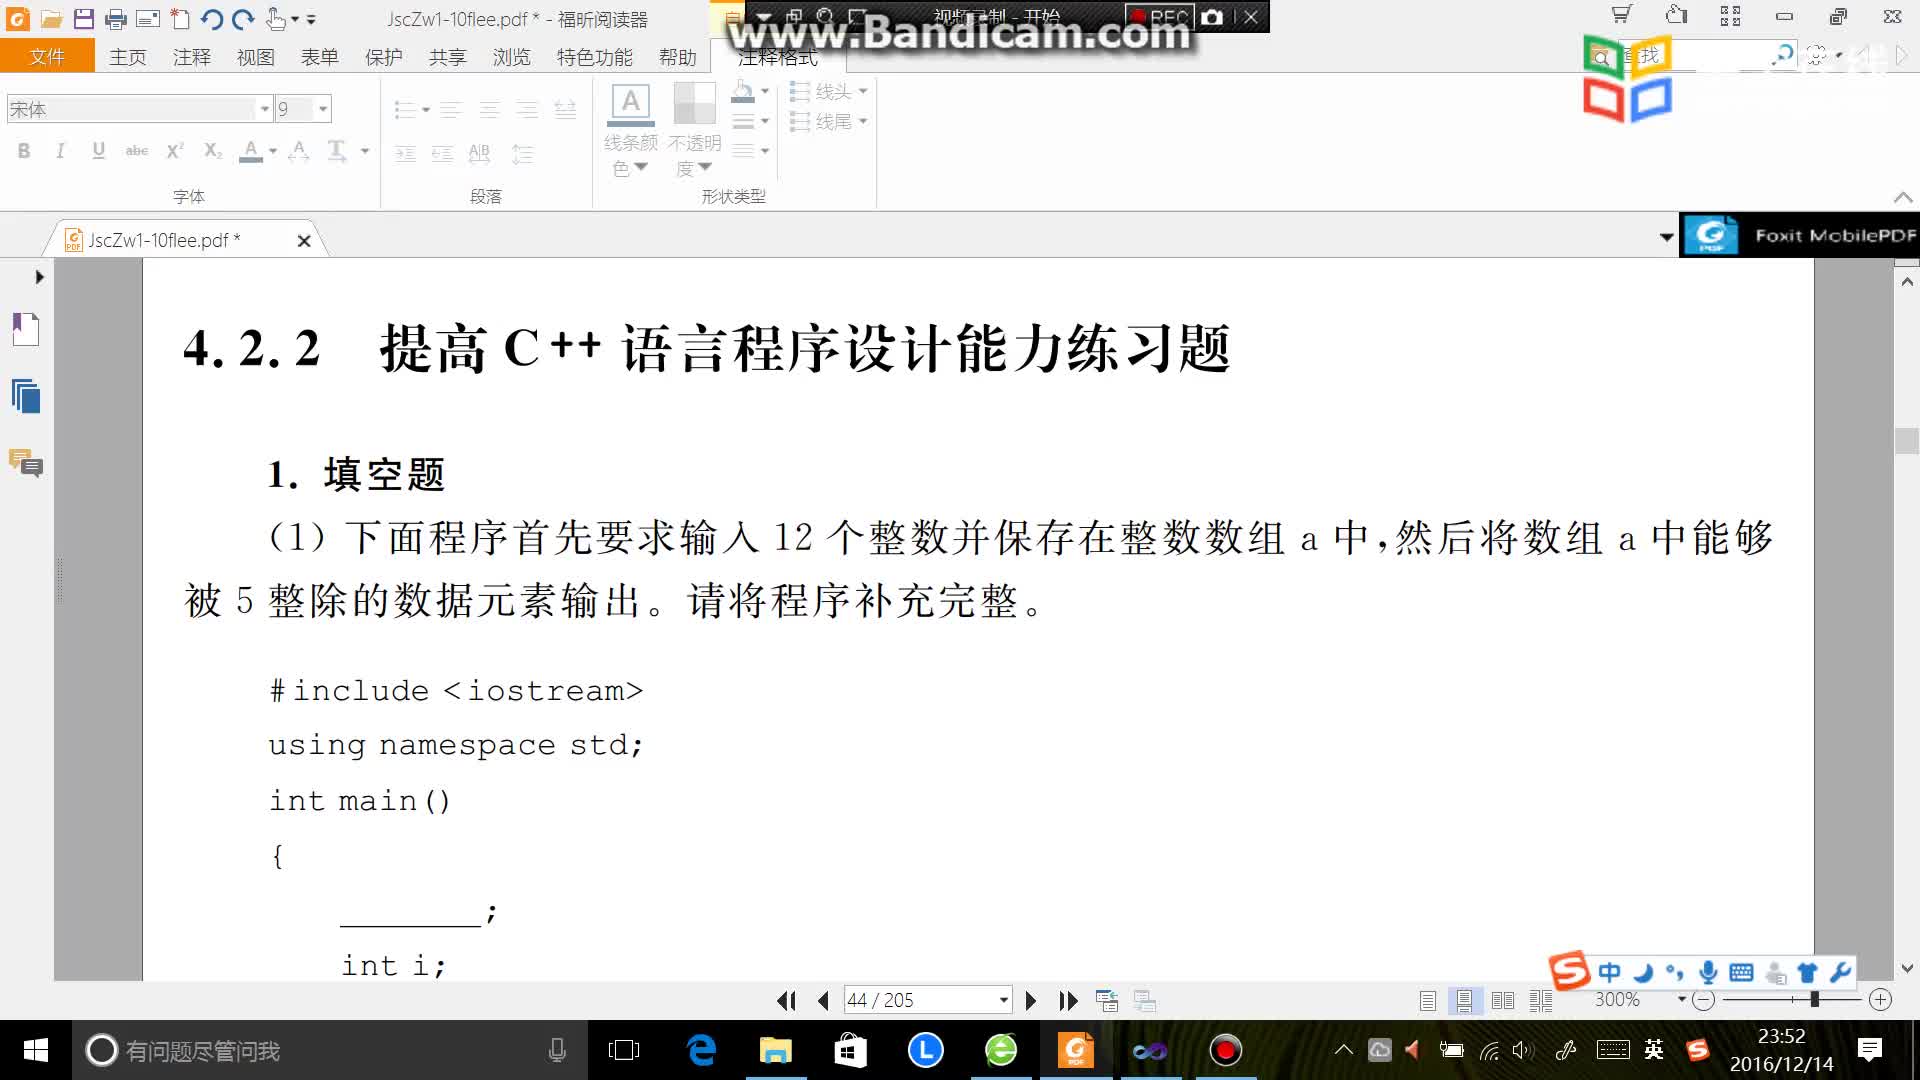
Task: Switch to the 特色功能 features ribbon tab
Action: point(594,57)
